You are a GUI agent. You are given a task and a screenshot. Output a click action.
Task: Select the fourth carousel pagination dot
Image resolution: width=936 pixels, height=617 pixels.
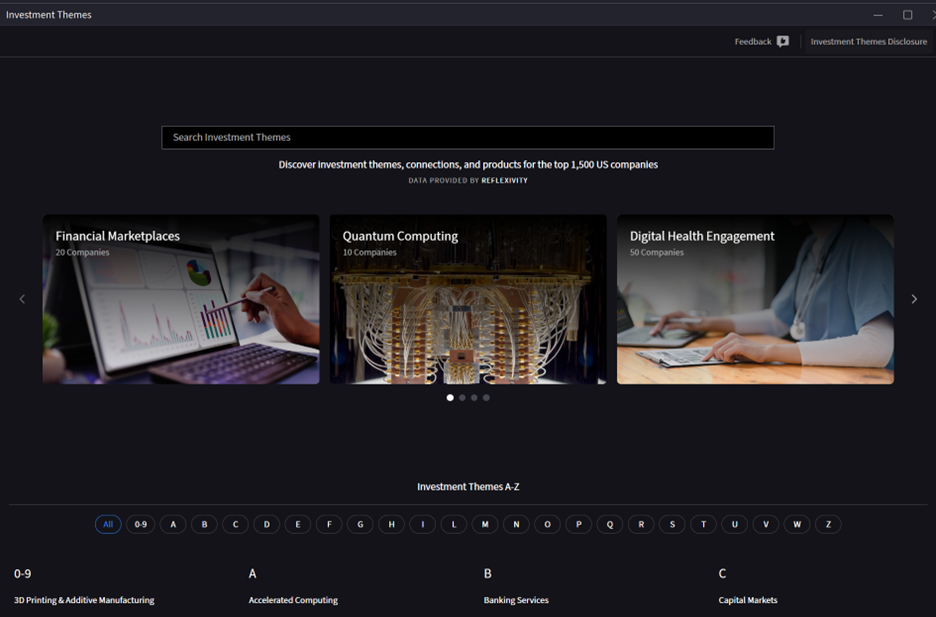pos(486,397)
